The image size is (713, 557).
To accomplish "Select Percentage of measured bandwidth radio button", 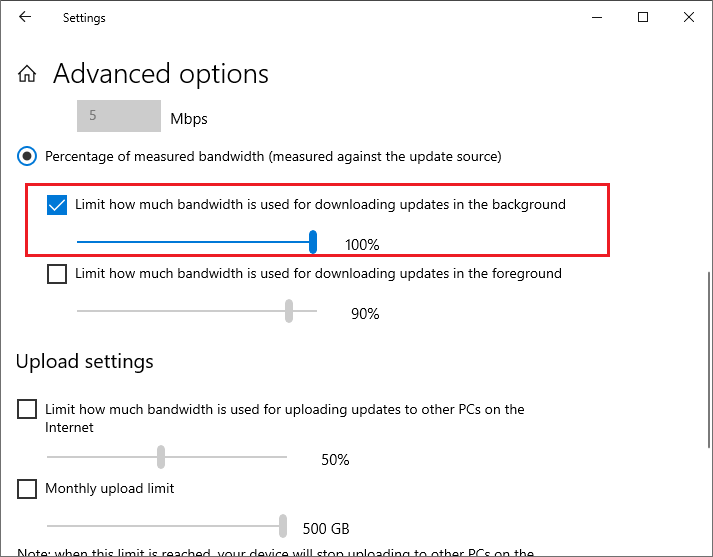I will click(26, 156).
